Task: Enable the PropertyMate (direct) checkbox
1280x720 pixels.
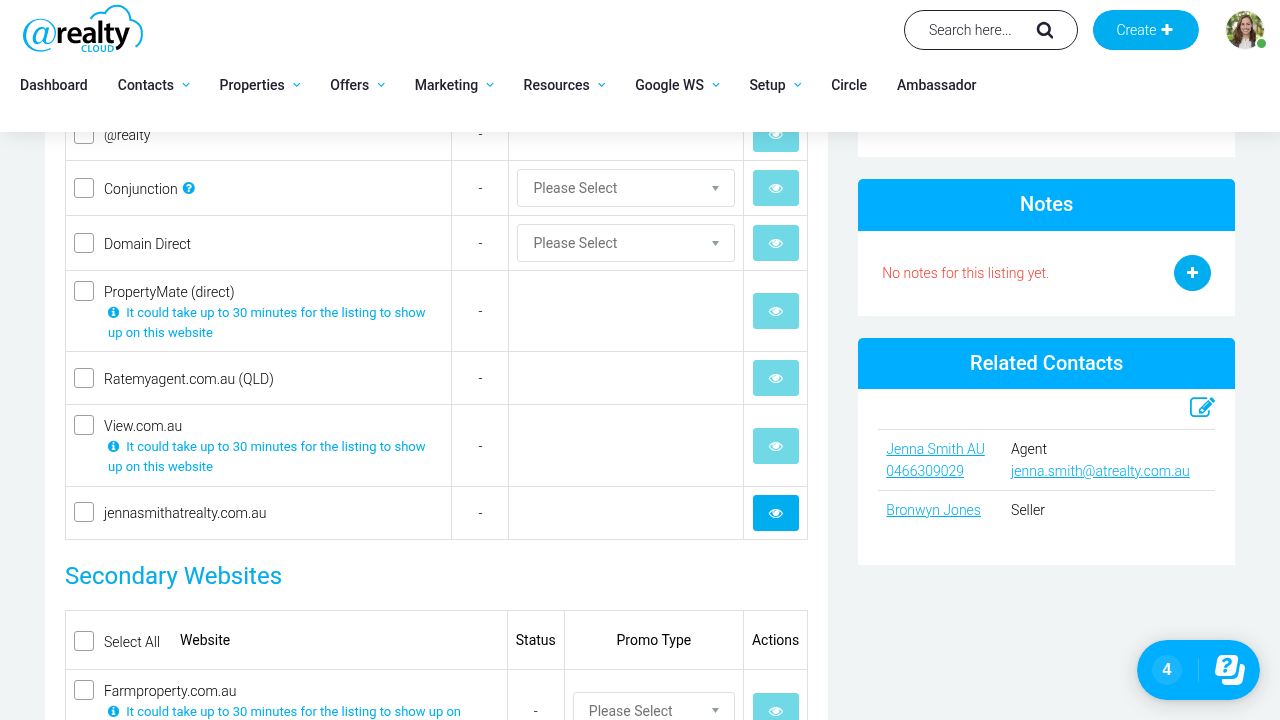Action: [x=84, y=291]
